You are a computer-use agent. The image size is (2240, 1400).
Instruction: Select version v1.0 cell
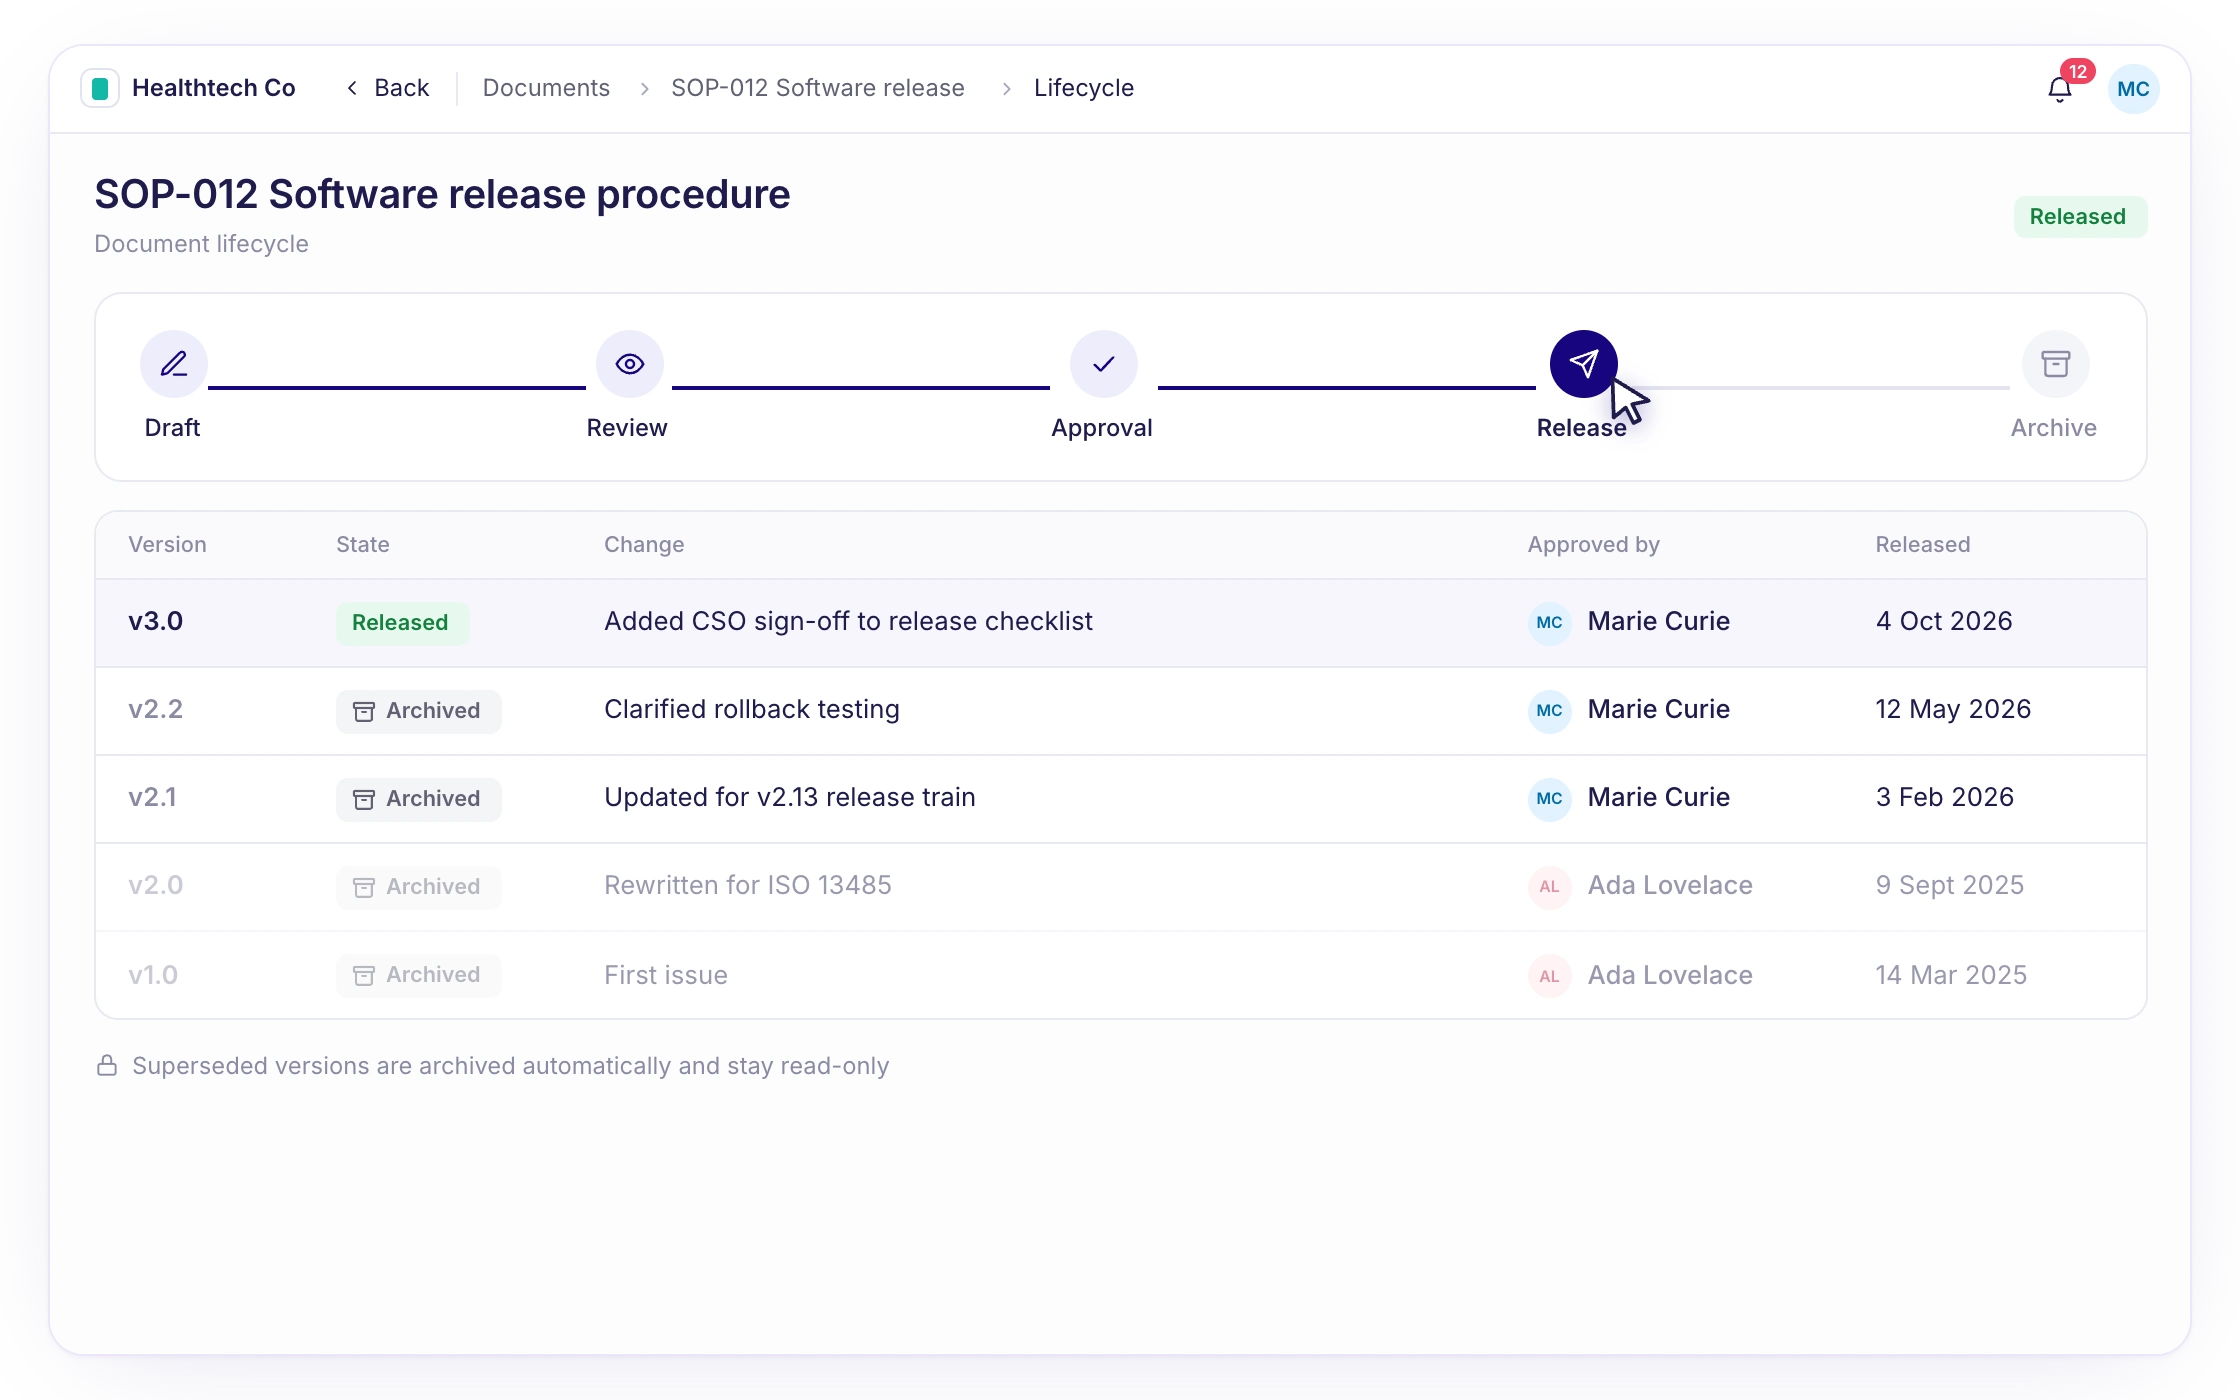153,975
